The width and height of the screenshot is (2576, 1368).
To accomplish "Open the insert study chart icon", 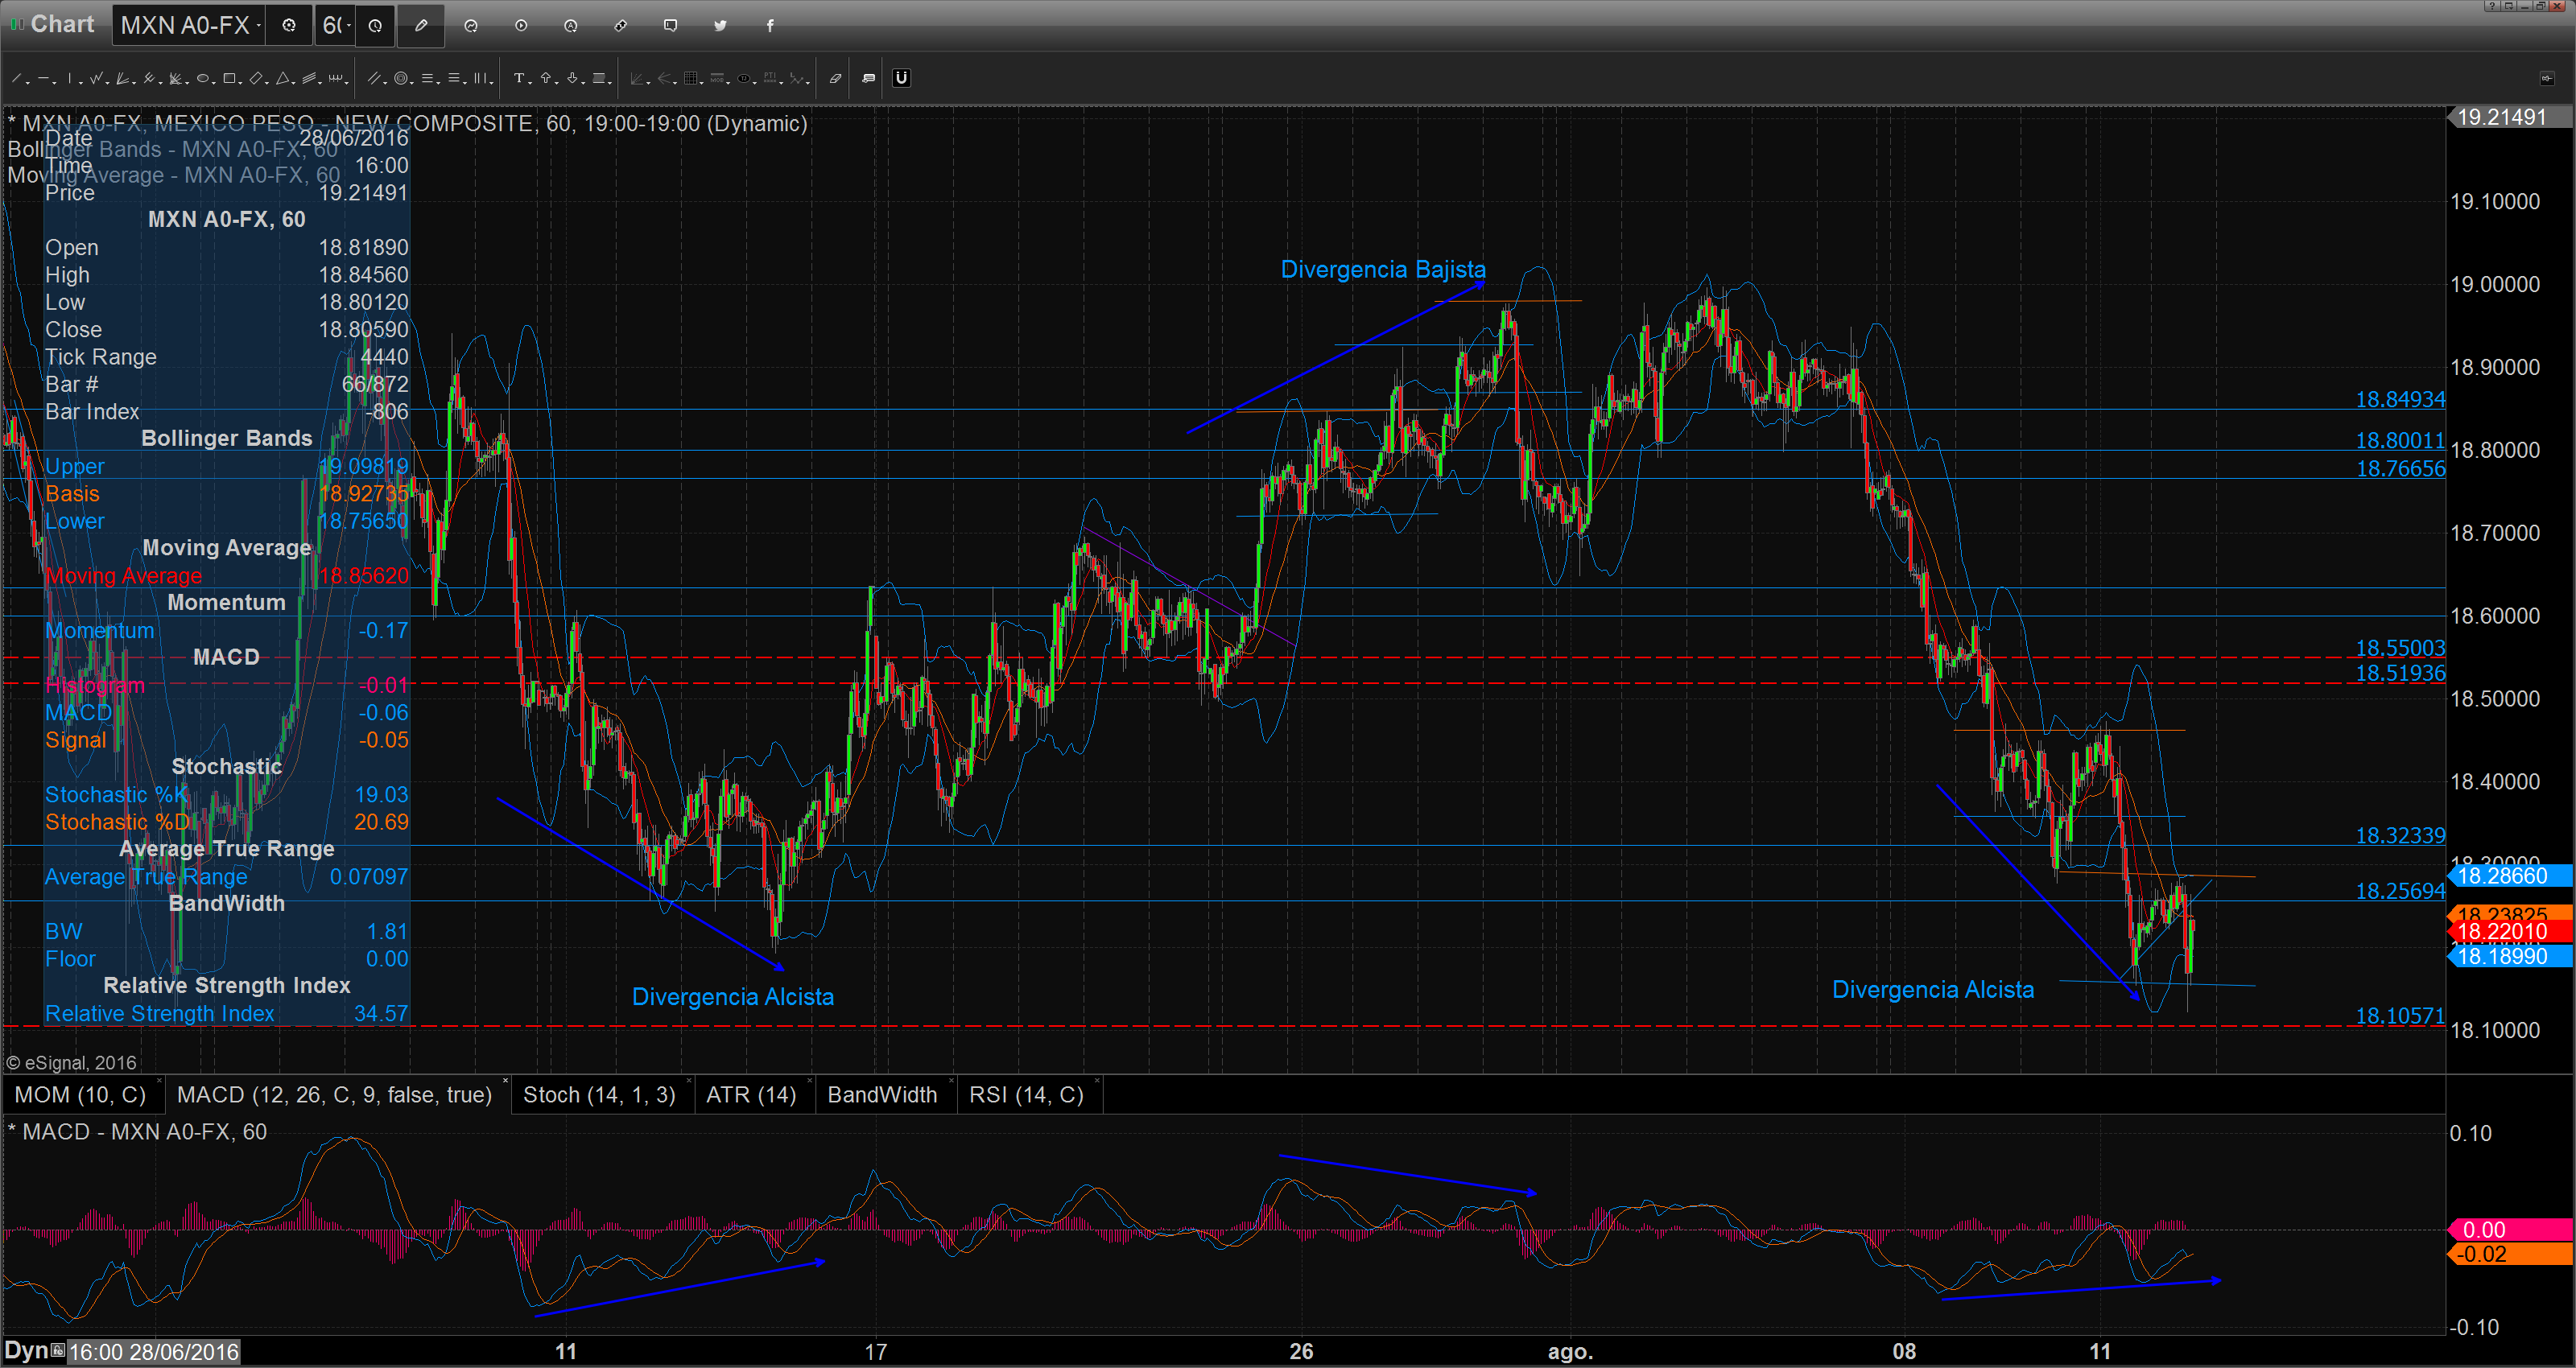I will pyautogui.click(x=471, y=25).
